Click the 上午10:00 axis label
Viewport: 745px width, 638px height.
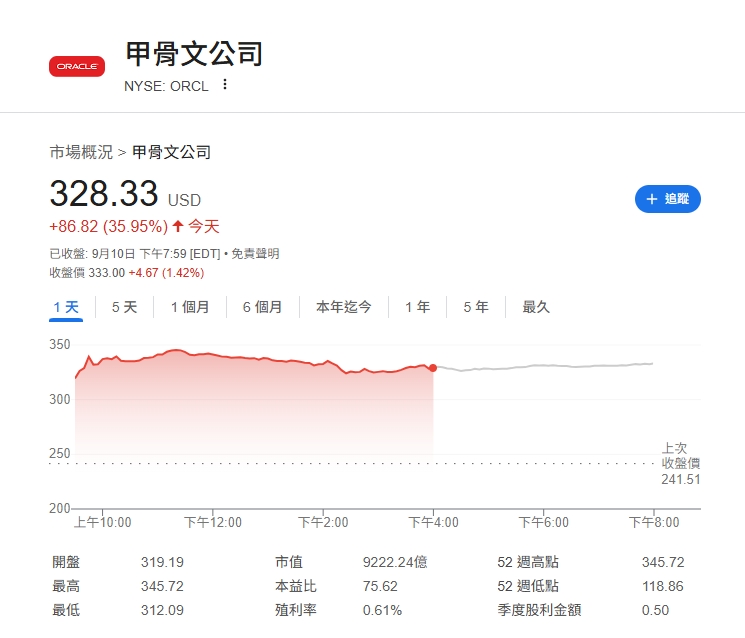pos(103,523)
